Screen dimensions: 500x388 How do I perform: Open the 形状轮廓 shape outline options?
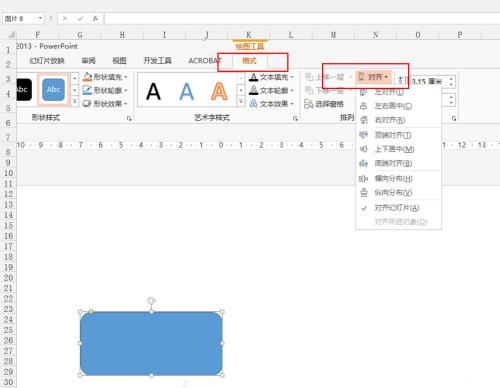click(x=105, y=90)
